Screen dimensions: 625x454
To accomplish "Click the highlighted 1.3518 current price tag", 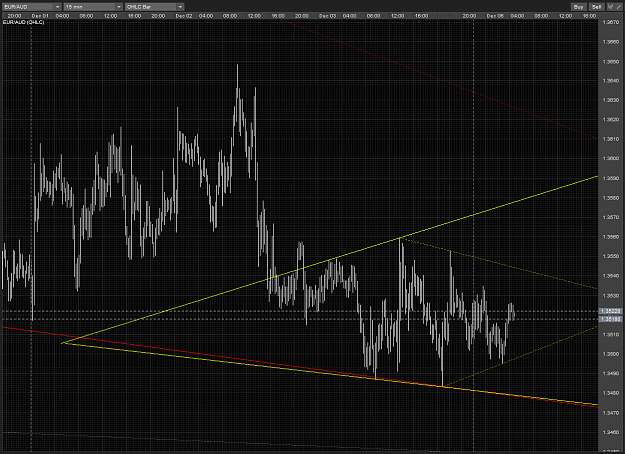I will (611, 319).
